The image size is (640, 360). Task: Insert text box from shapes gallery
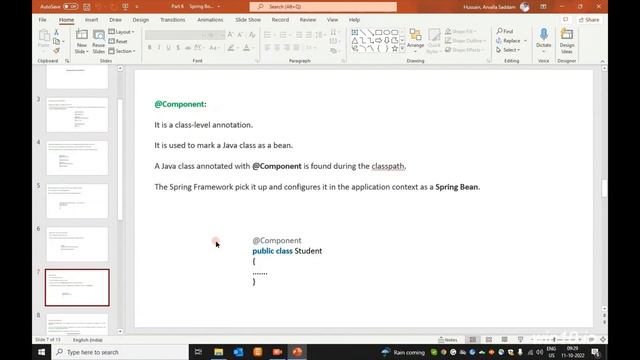(355, 33)
